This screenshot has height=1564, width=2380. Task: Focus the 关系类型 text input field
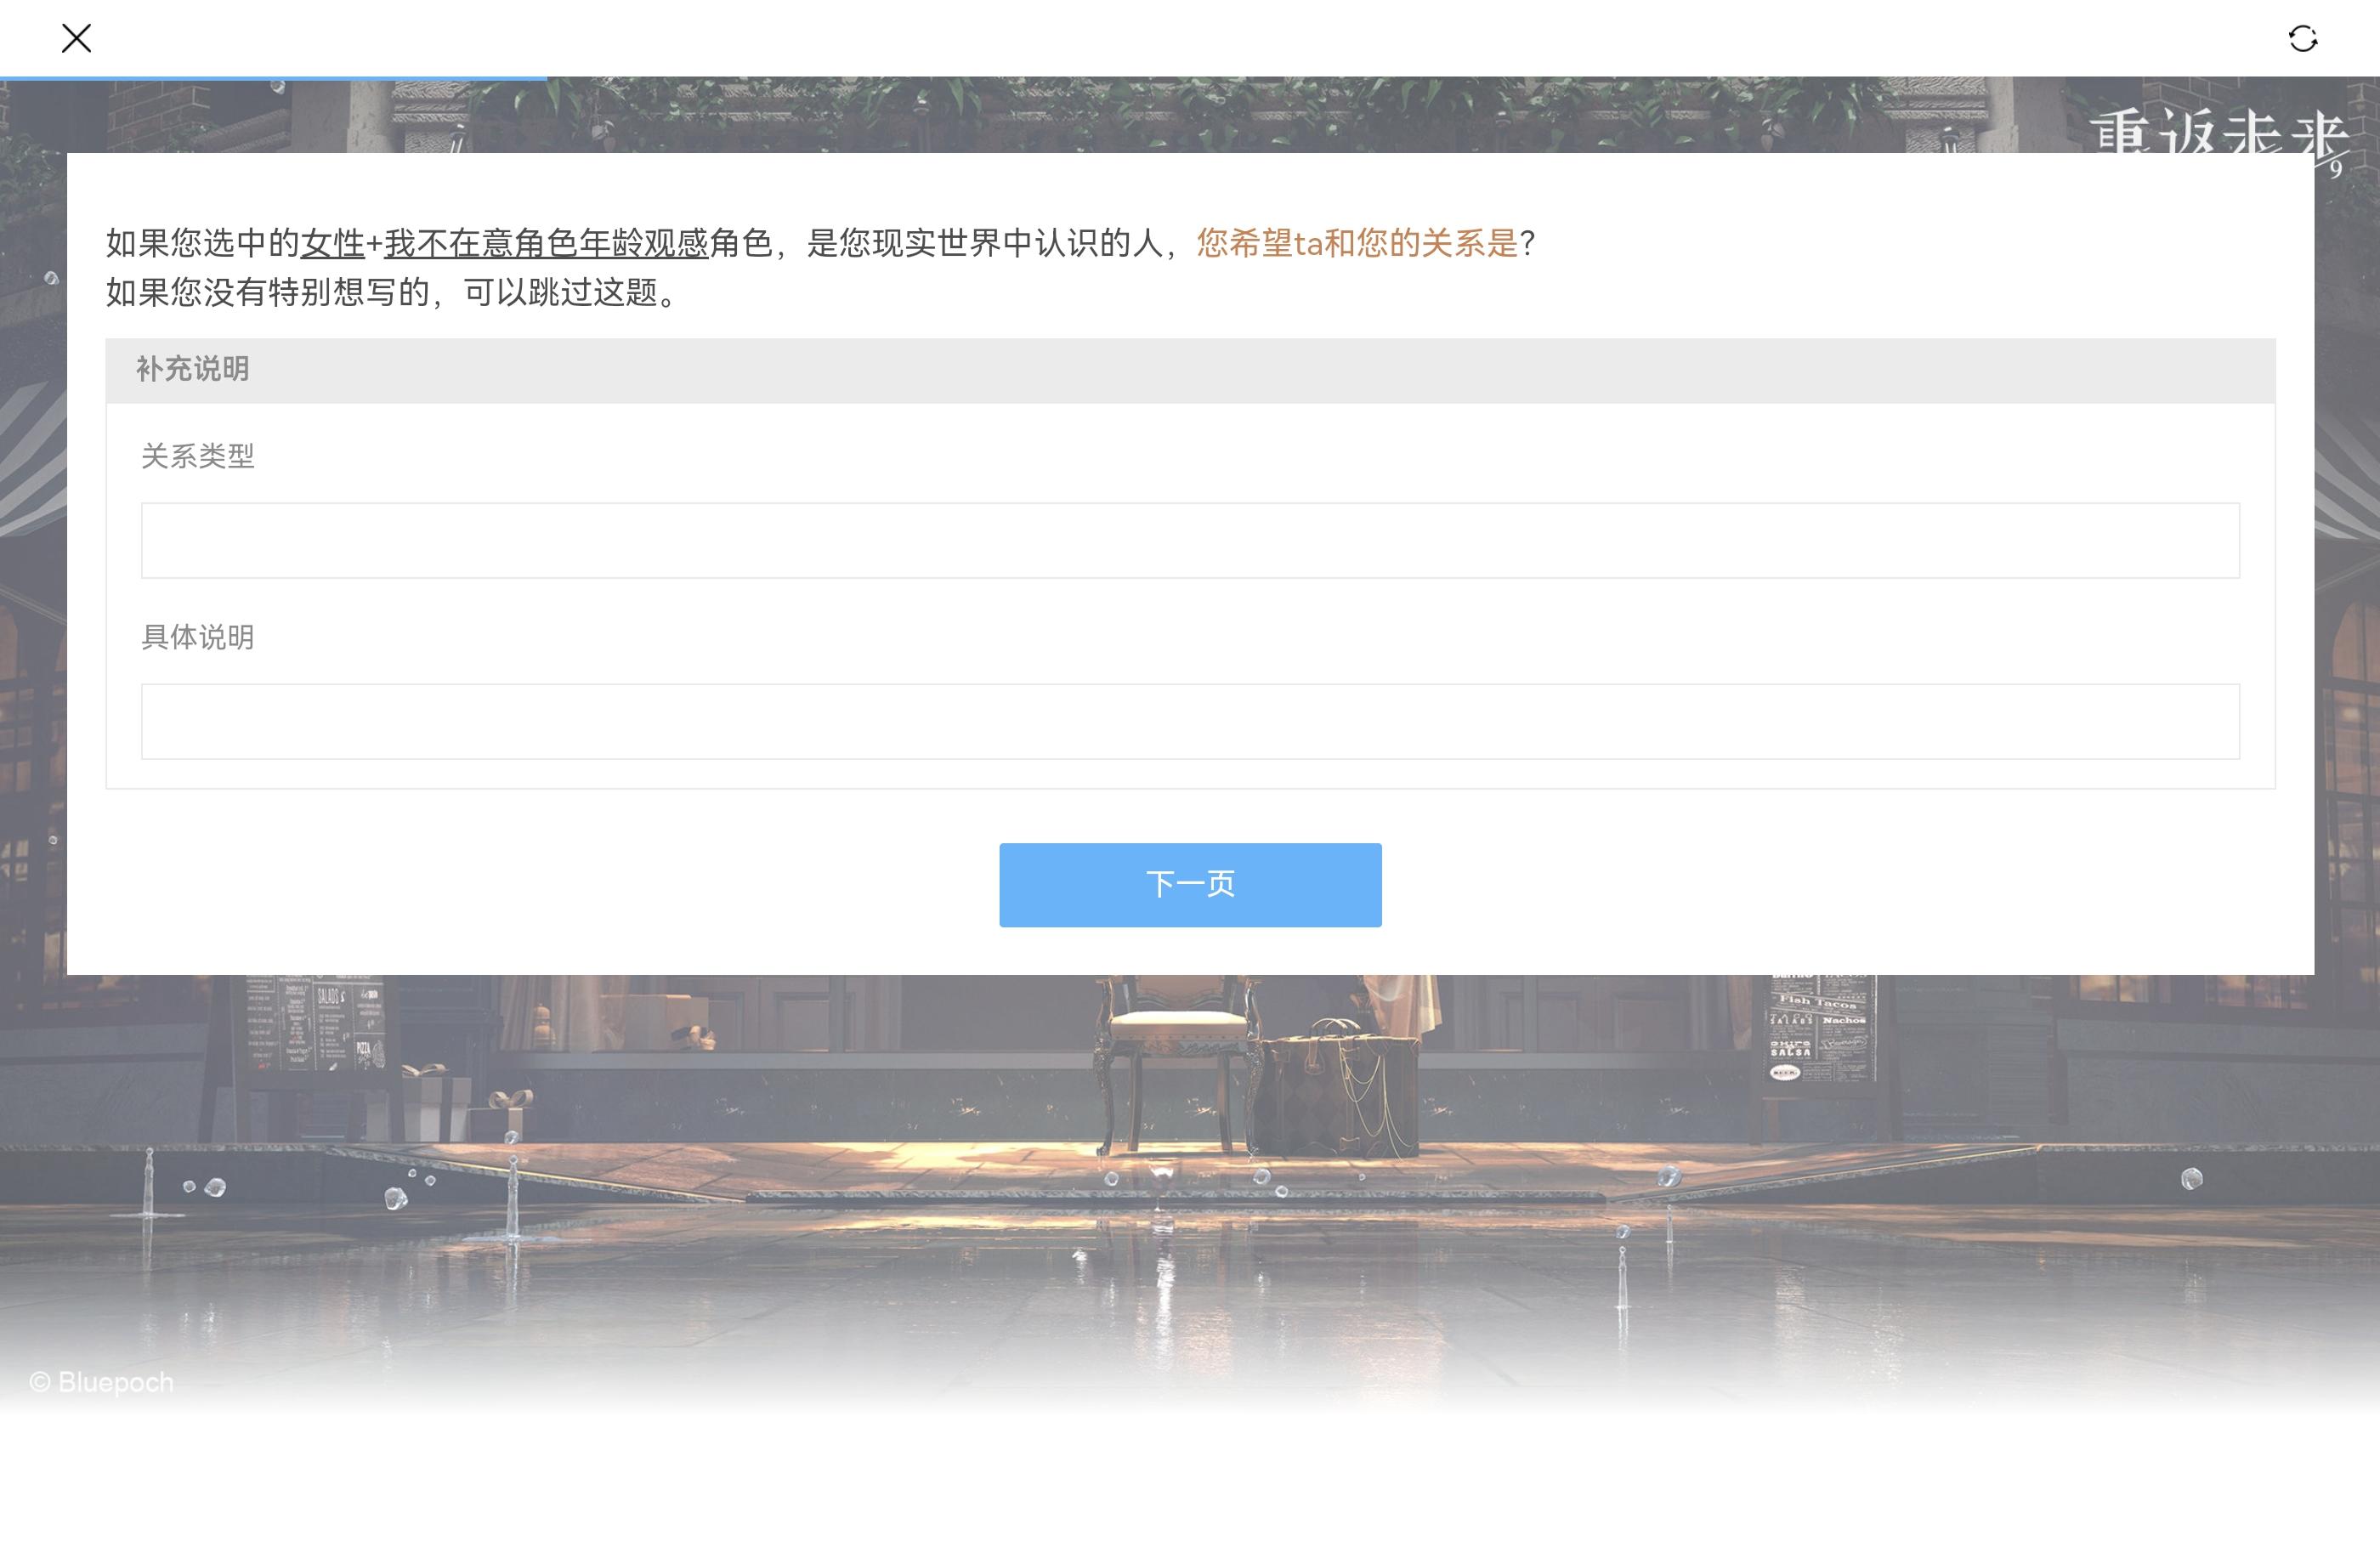1190,540
